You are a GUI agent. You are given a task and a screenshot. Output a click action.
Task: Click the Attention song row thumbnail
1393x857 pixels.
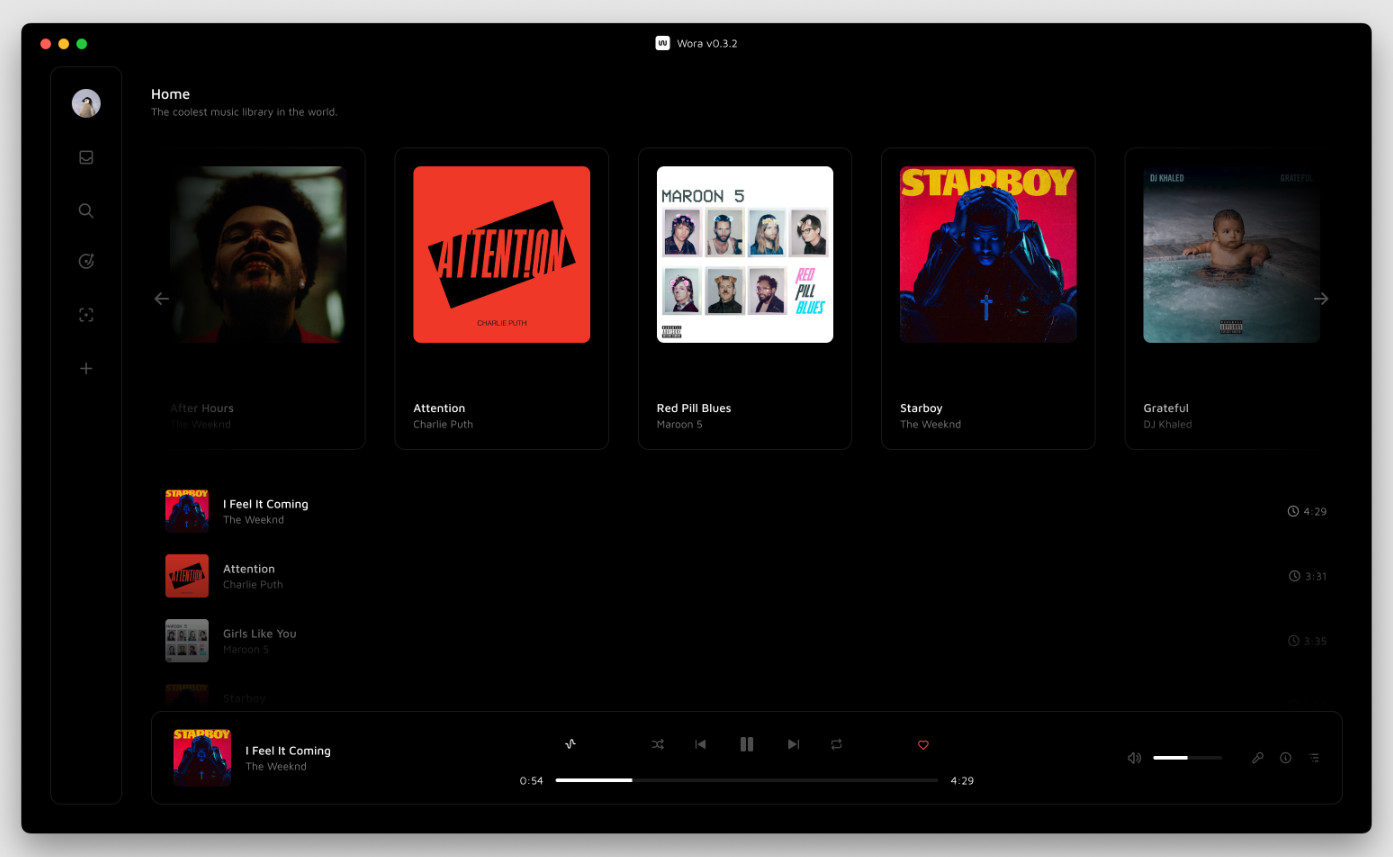pyautogui.click(x=187, y=576)
